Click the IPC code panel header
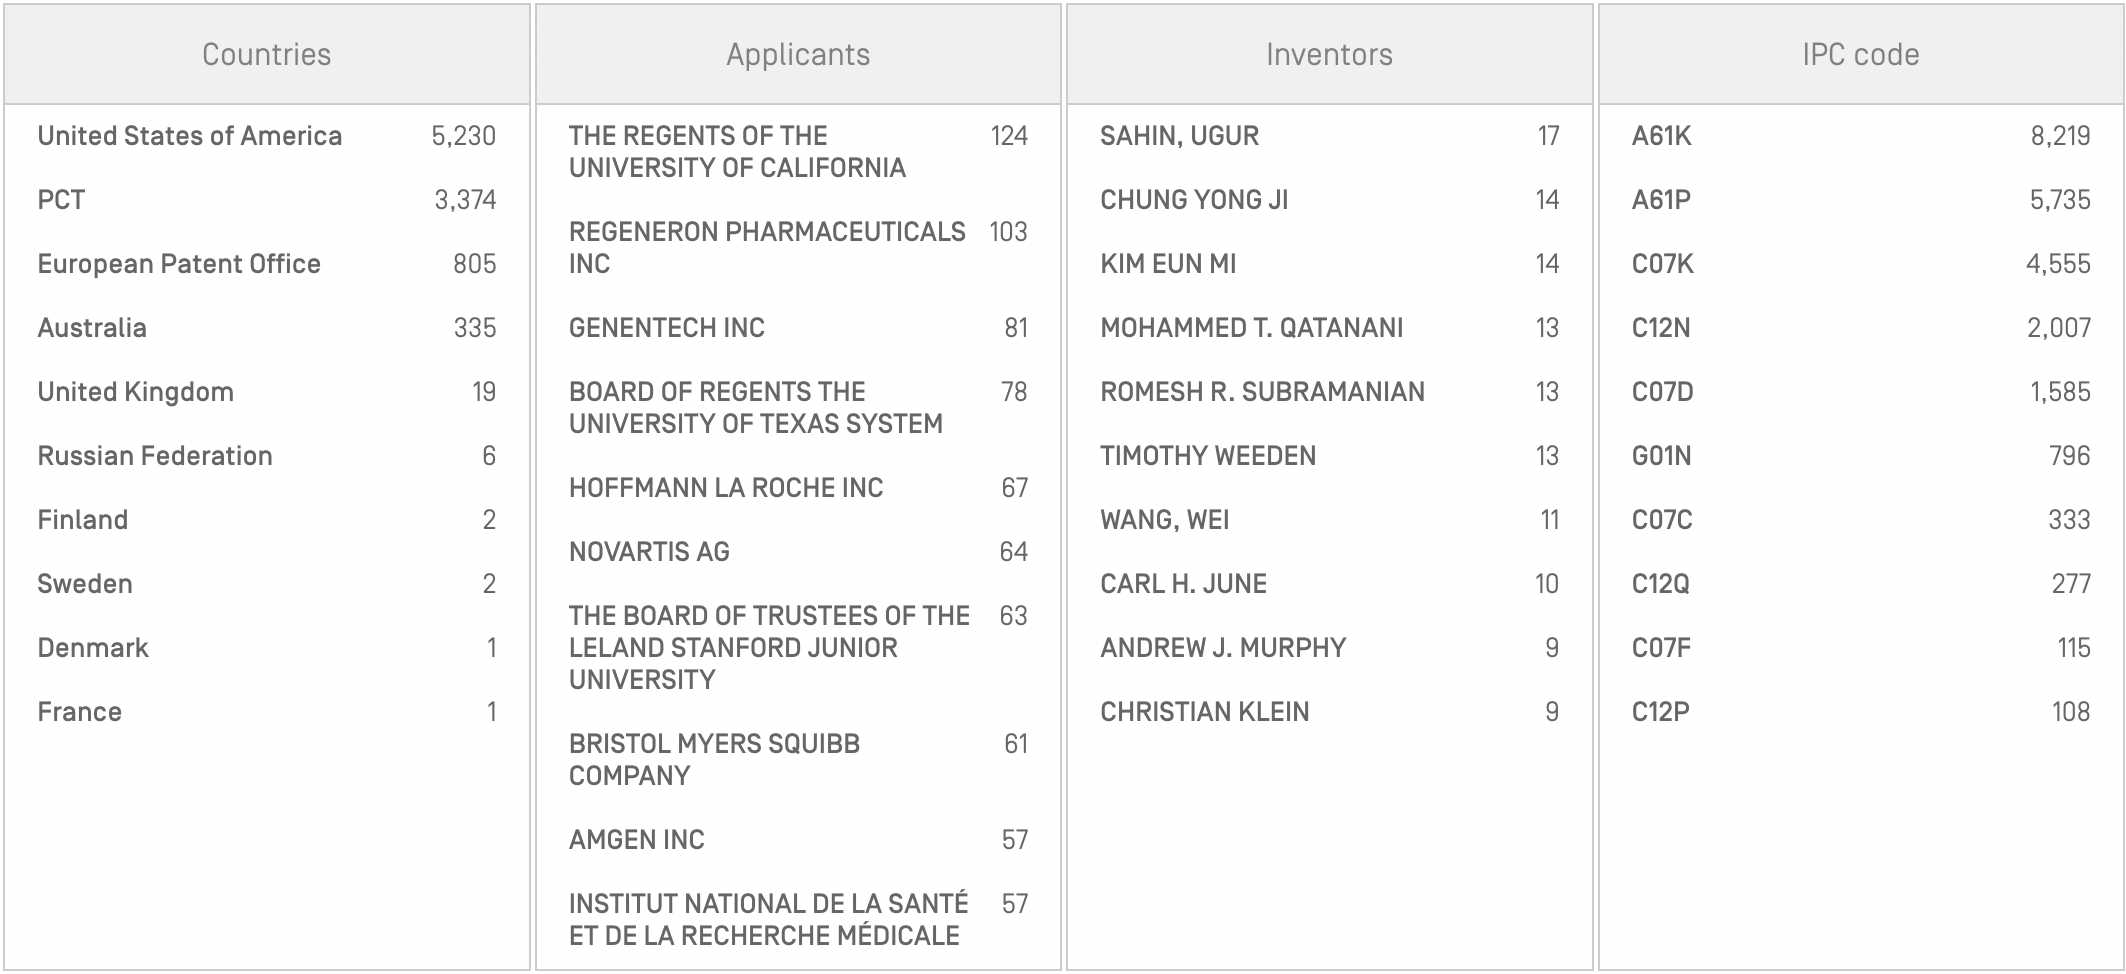The width and height of the screenshot is (2126, 974). [x=1860, y=55]
